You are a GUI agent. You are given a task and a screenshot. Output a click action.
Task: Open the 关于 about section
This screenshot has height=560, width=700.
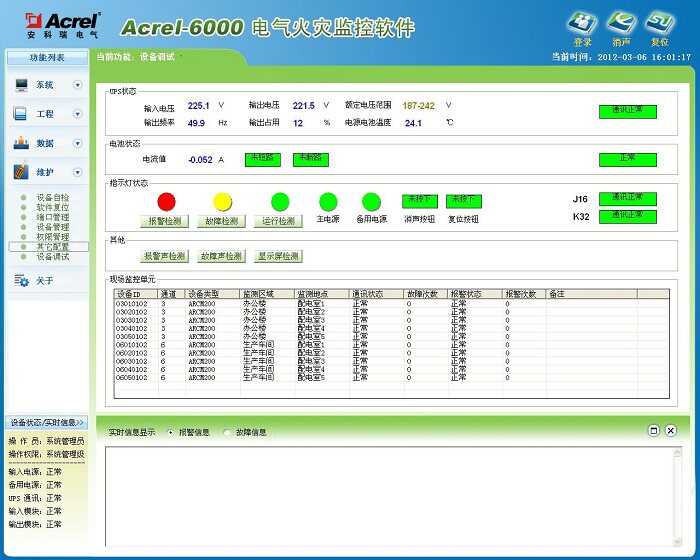pyautogui.click(x=45, y=280)
